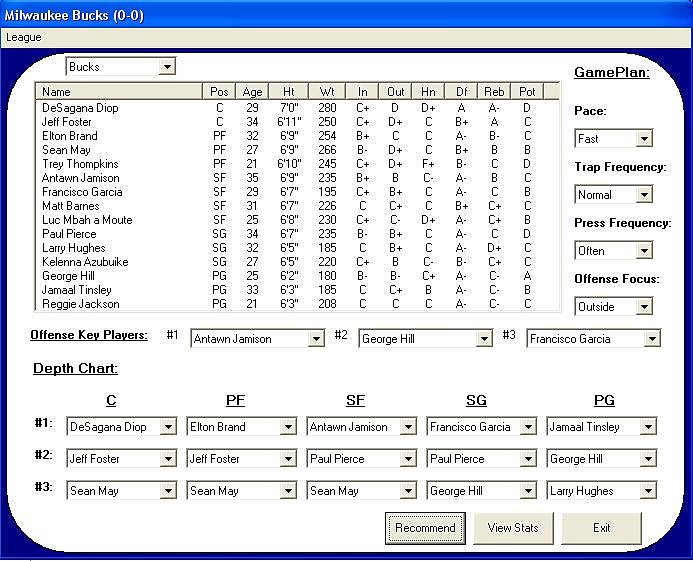Open #2 PF dropdown showing Jeff Foster
Screen dimensions: 693x561
coord(241,458)
